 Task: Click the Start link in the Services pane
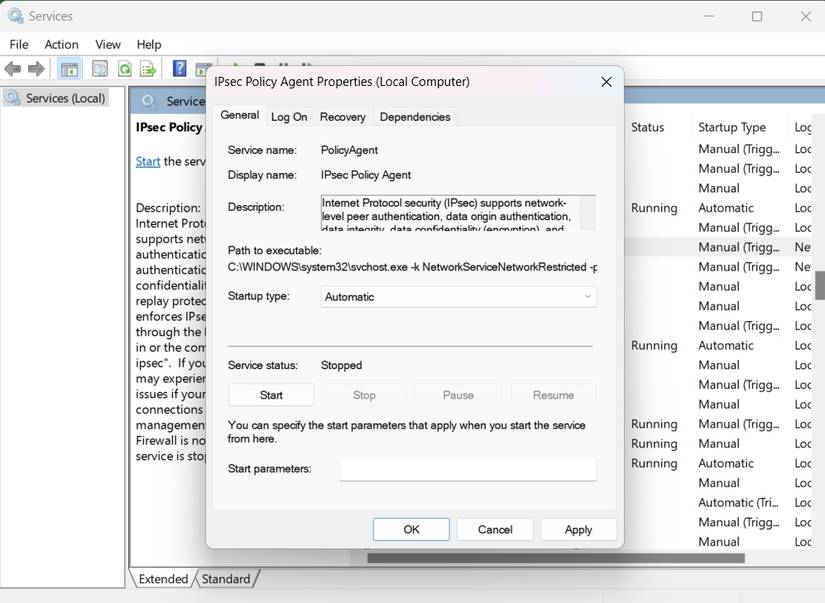148,162
